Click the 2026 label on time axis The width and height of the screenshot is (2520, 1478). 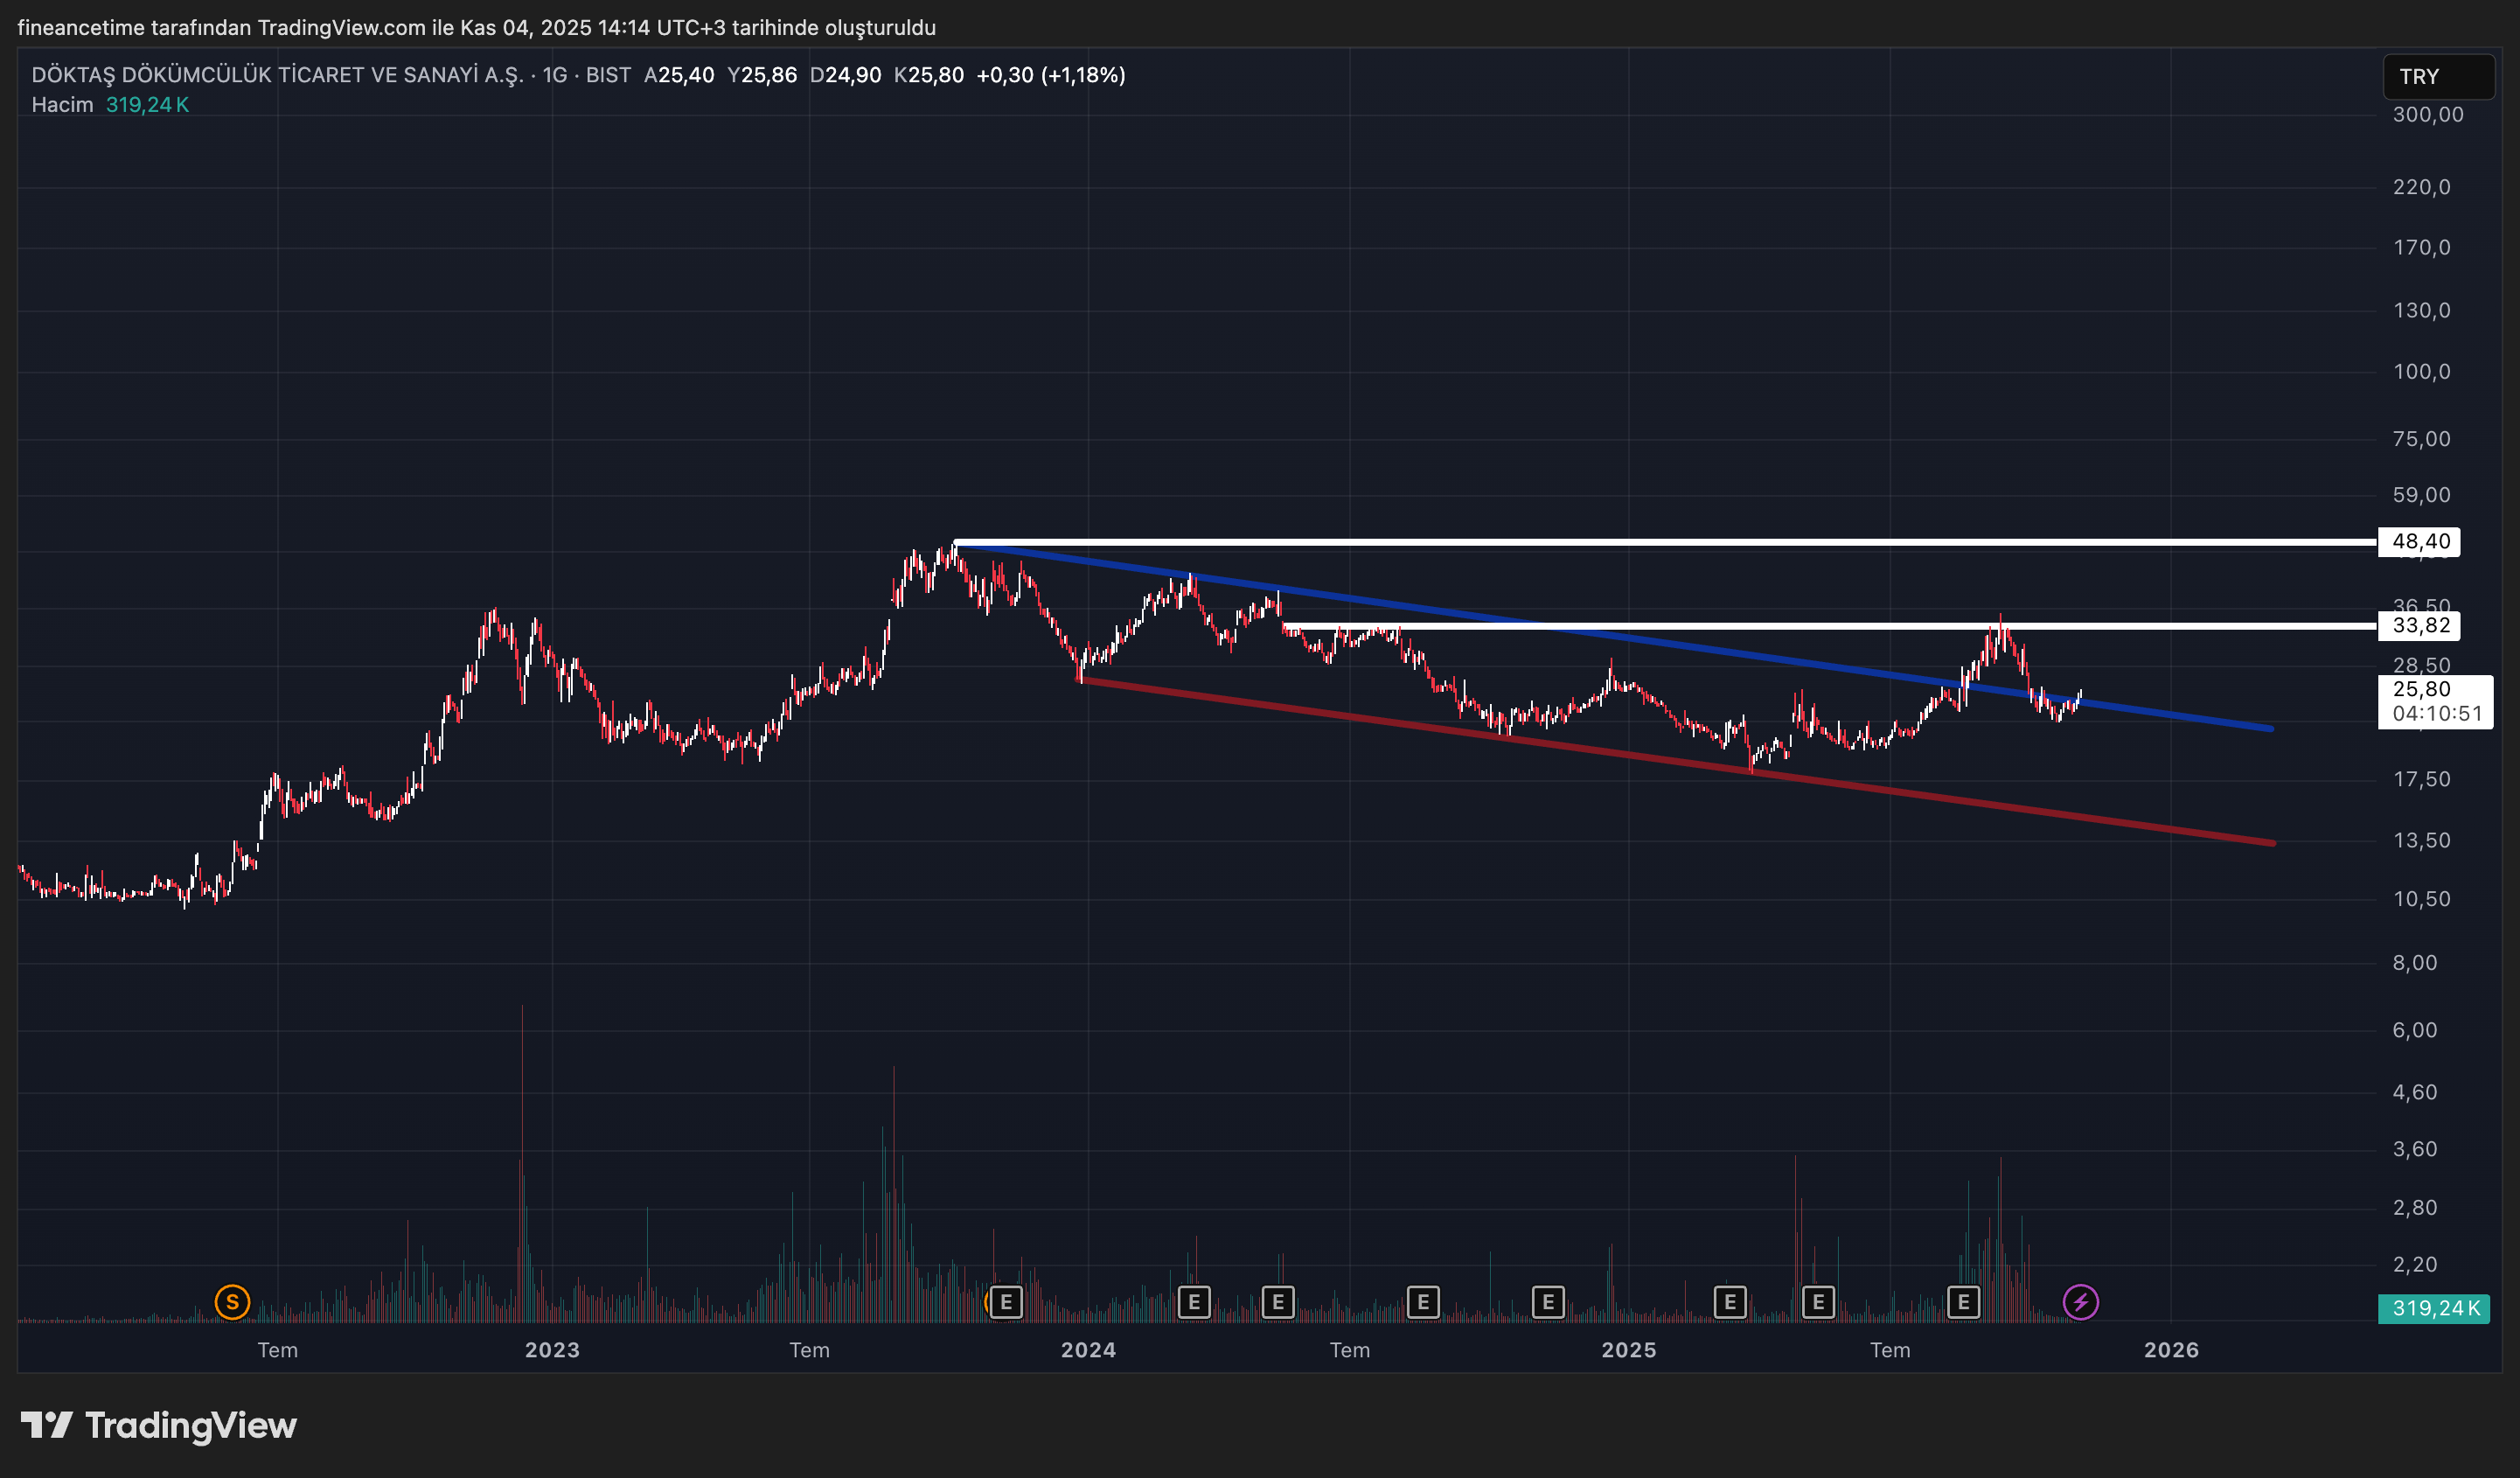[2171, 1350]
